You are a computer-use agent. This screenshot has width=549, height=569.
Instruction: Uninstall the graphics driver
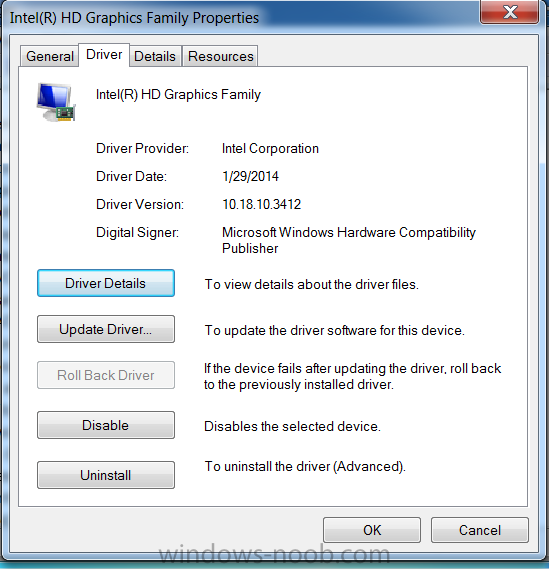[106, 475]
